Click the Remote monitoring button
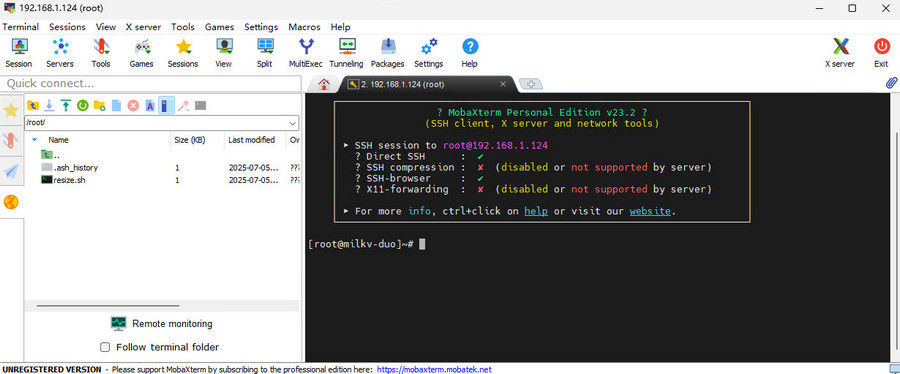The width and height of the screenshot is (900, 374). pos(161,324)
